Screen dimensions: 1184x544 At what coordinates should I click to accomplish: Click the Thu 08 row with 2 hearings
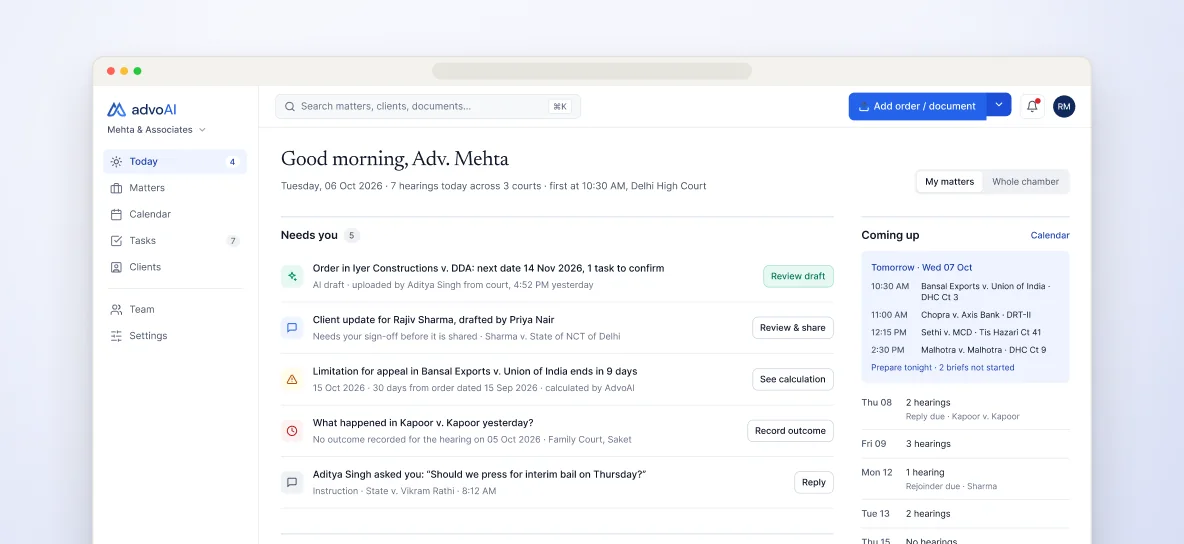[965, 410]
